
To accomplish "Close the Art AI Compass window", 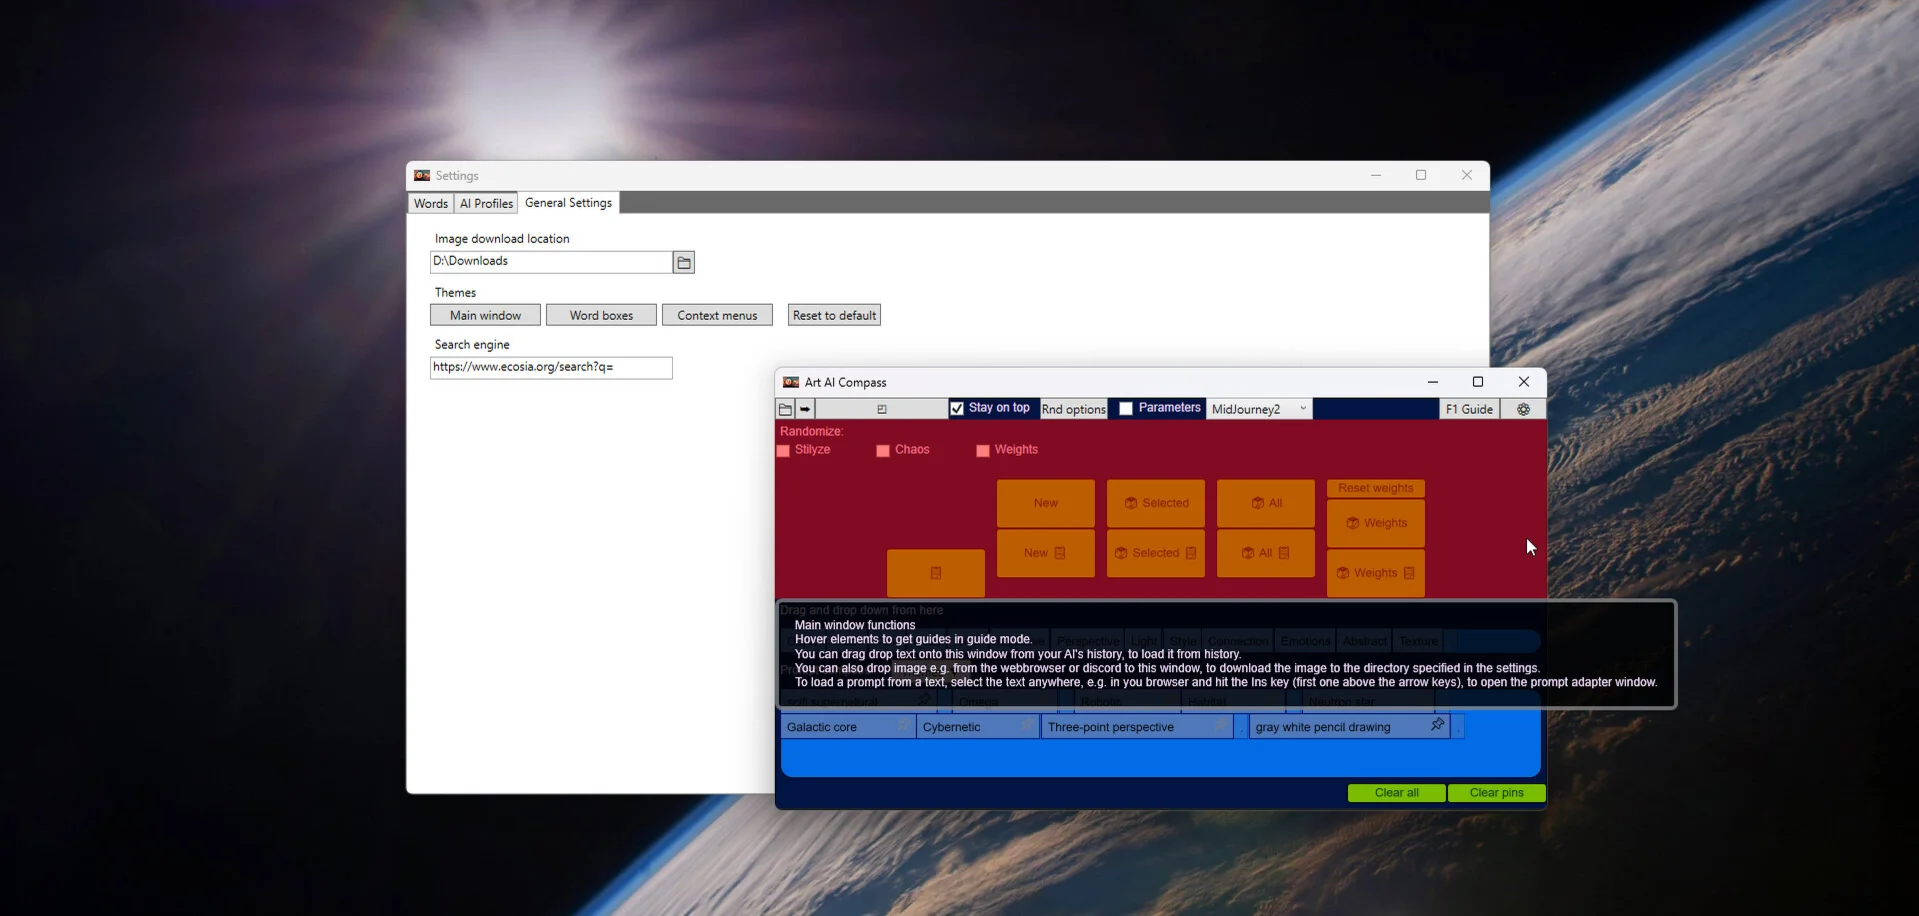I will point(1524,382).
